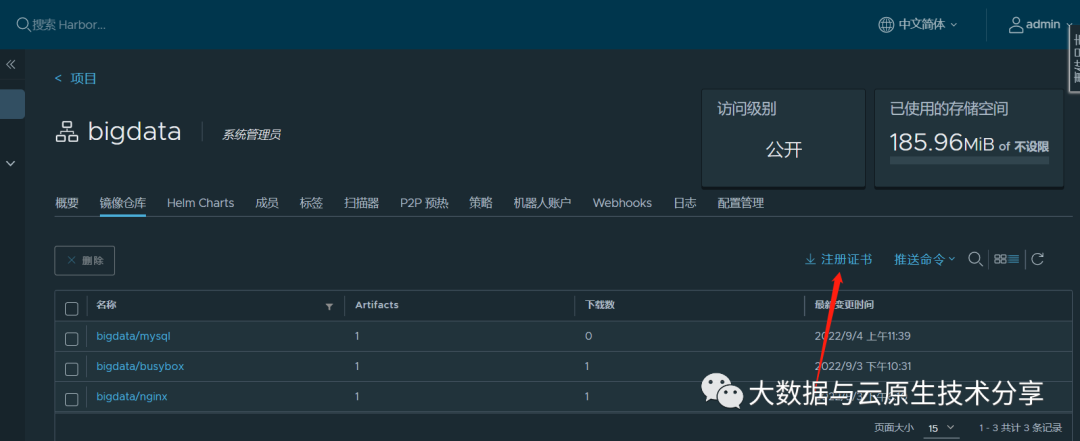Open the 镜像仓库 tab

tap(123, 203)
